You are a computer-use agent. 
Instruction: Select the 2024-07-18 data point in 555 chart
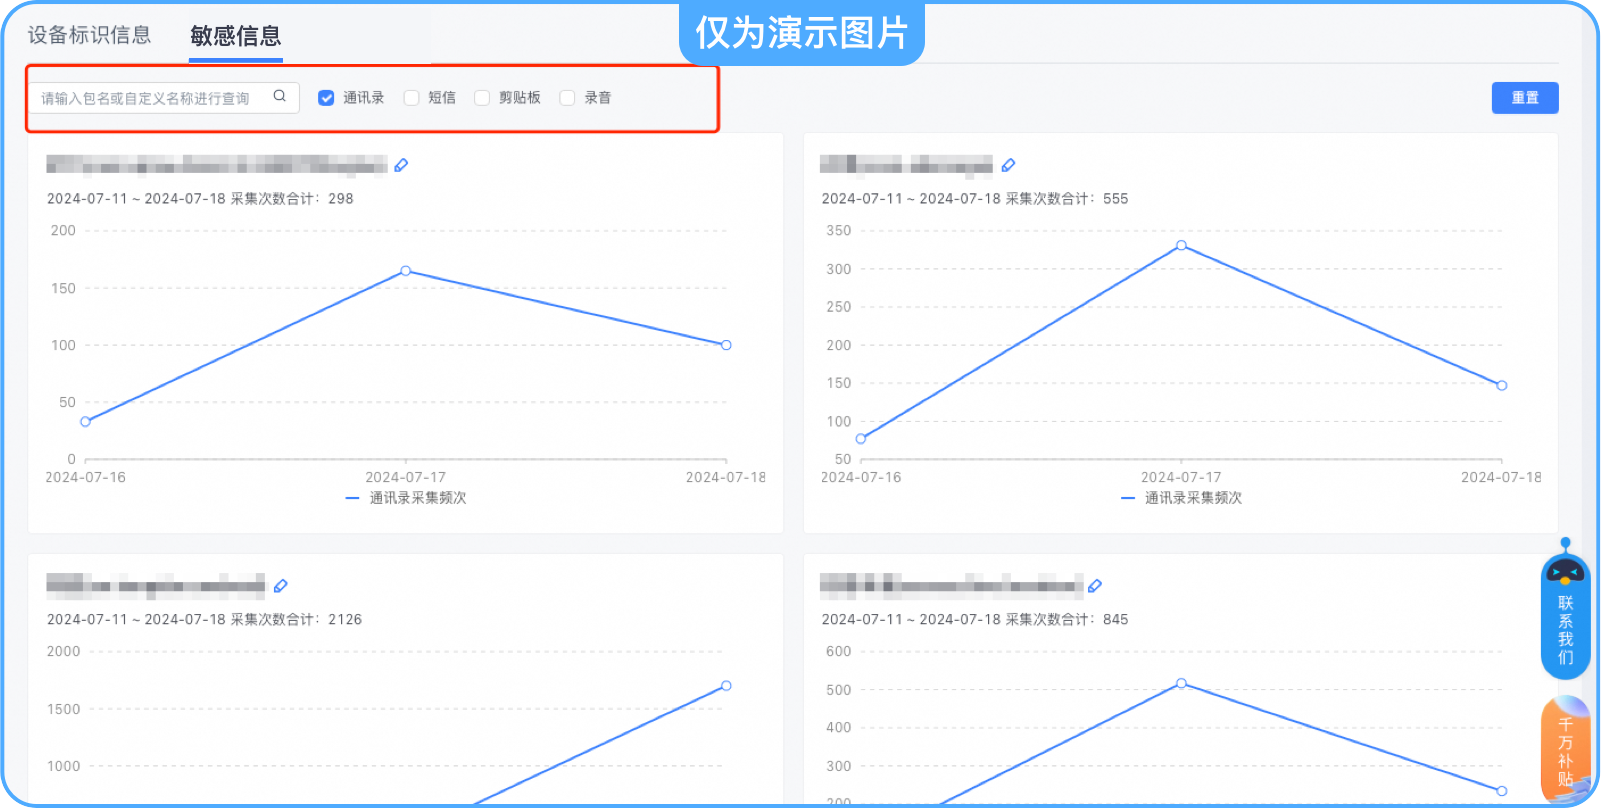point(1501,385)
